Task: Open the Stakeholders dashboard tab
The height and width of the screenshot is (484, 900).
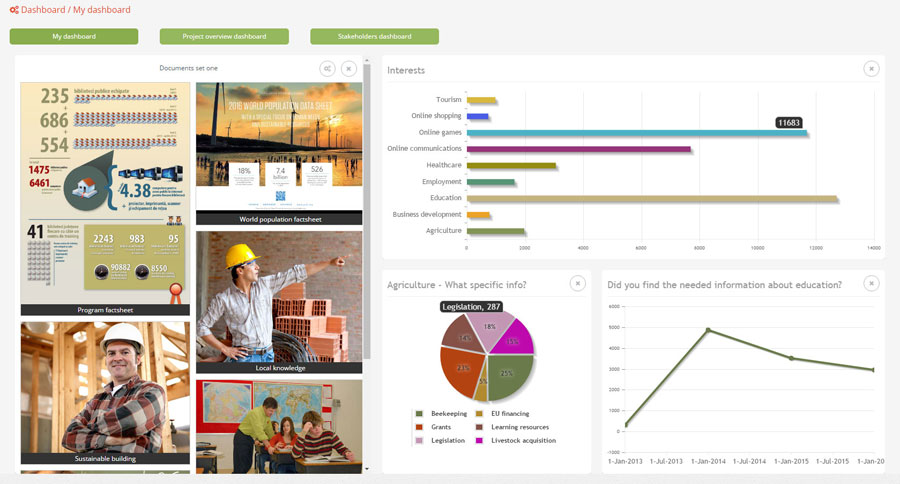Action: click(374, 37)
